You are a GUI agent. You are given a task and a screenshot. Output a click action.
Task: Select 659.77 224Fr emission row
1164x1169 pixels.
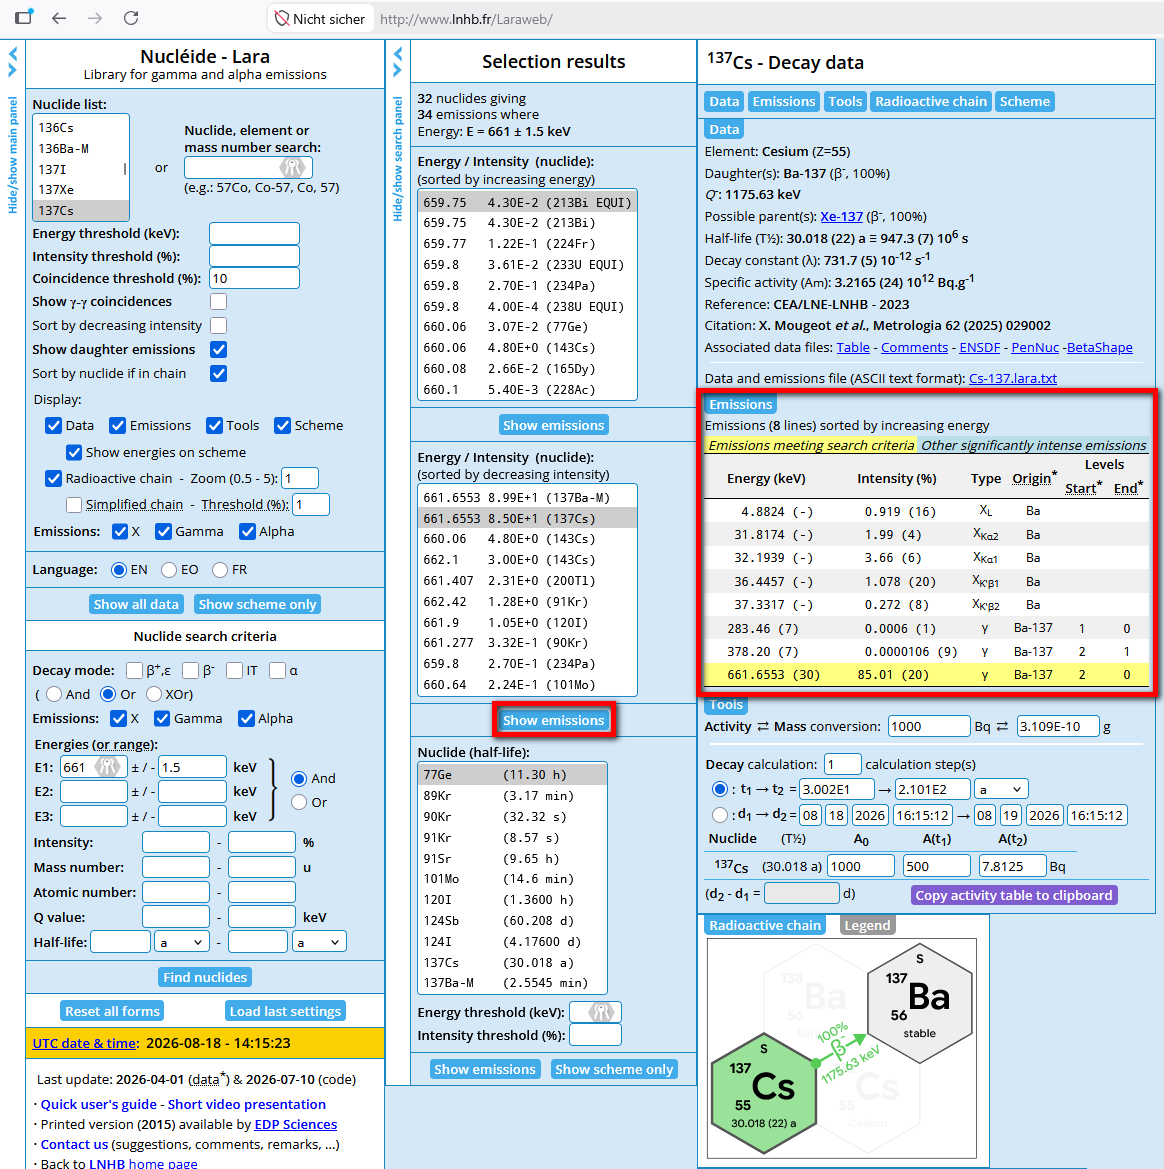pos(527,243)
